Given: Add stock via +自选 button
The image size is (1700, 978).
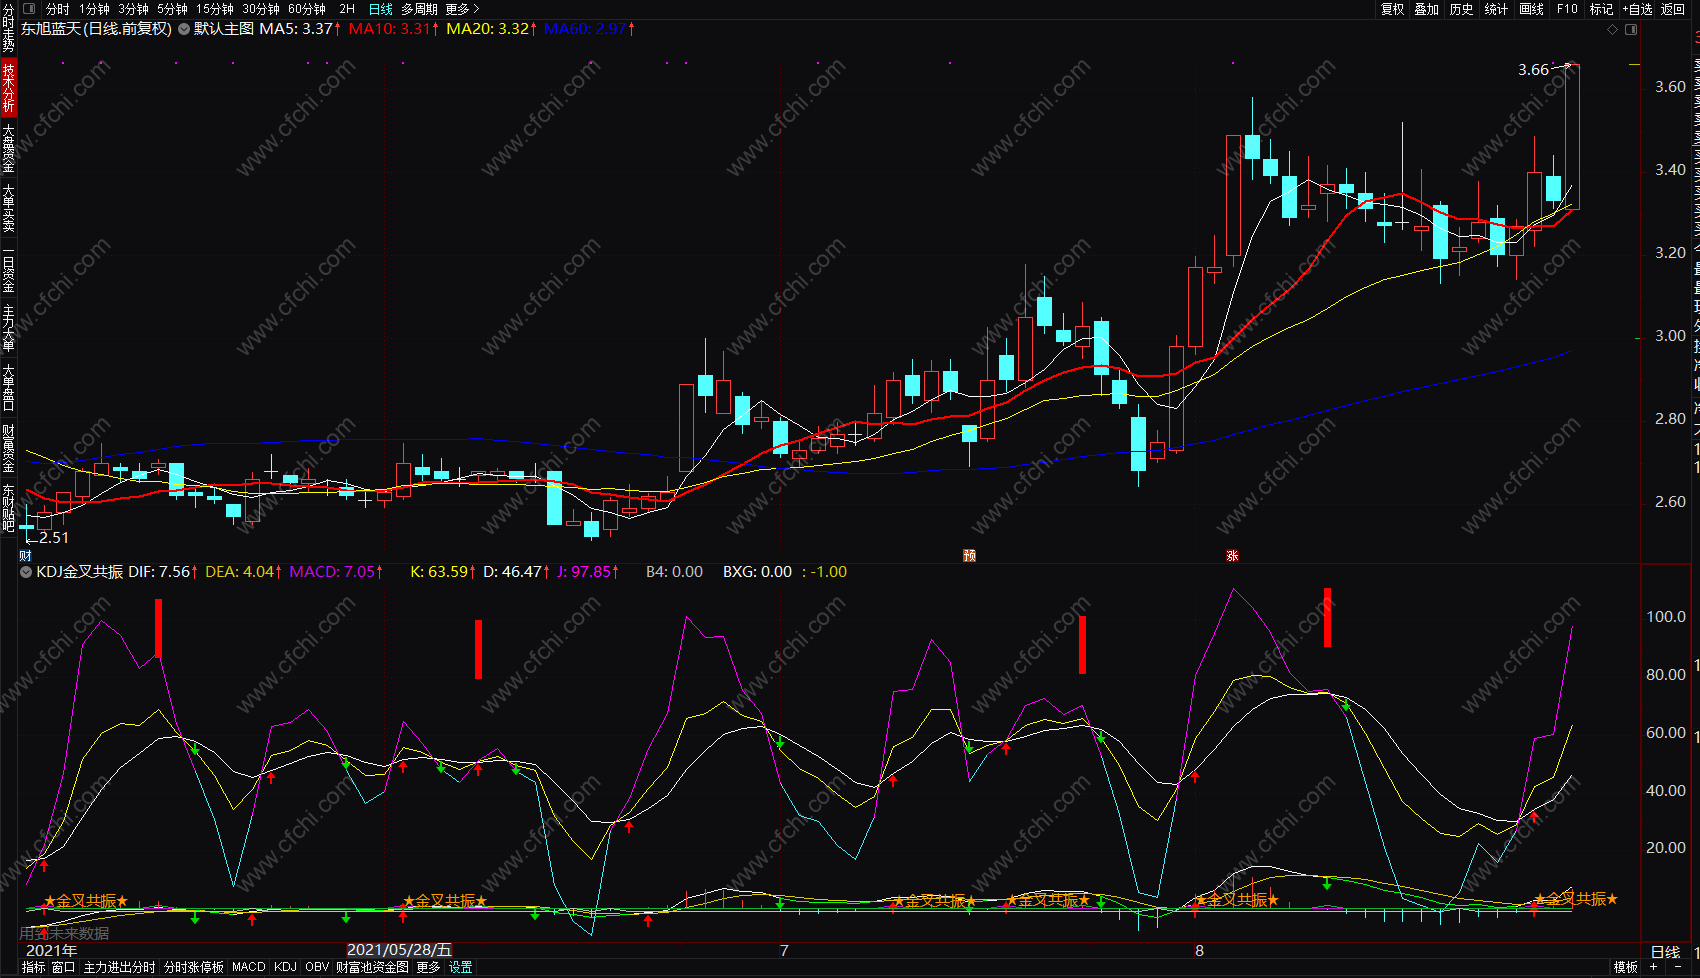Looking at the screenshot, I should [1638, 9].
